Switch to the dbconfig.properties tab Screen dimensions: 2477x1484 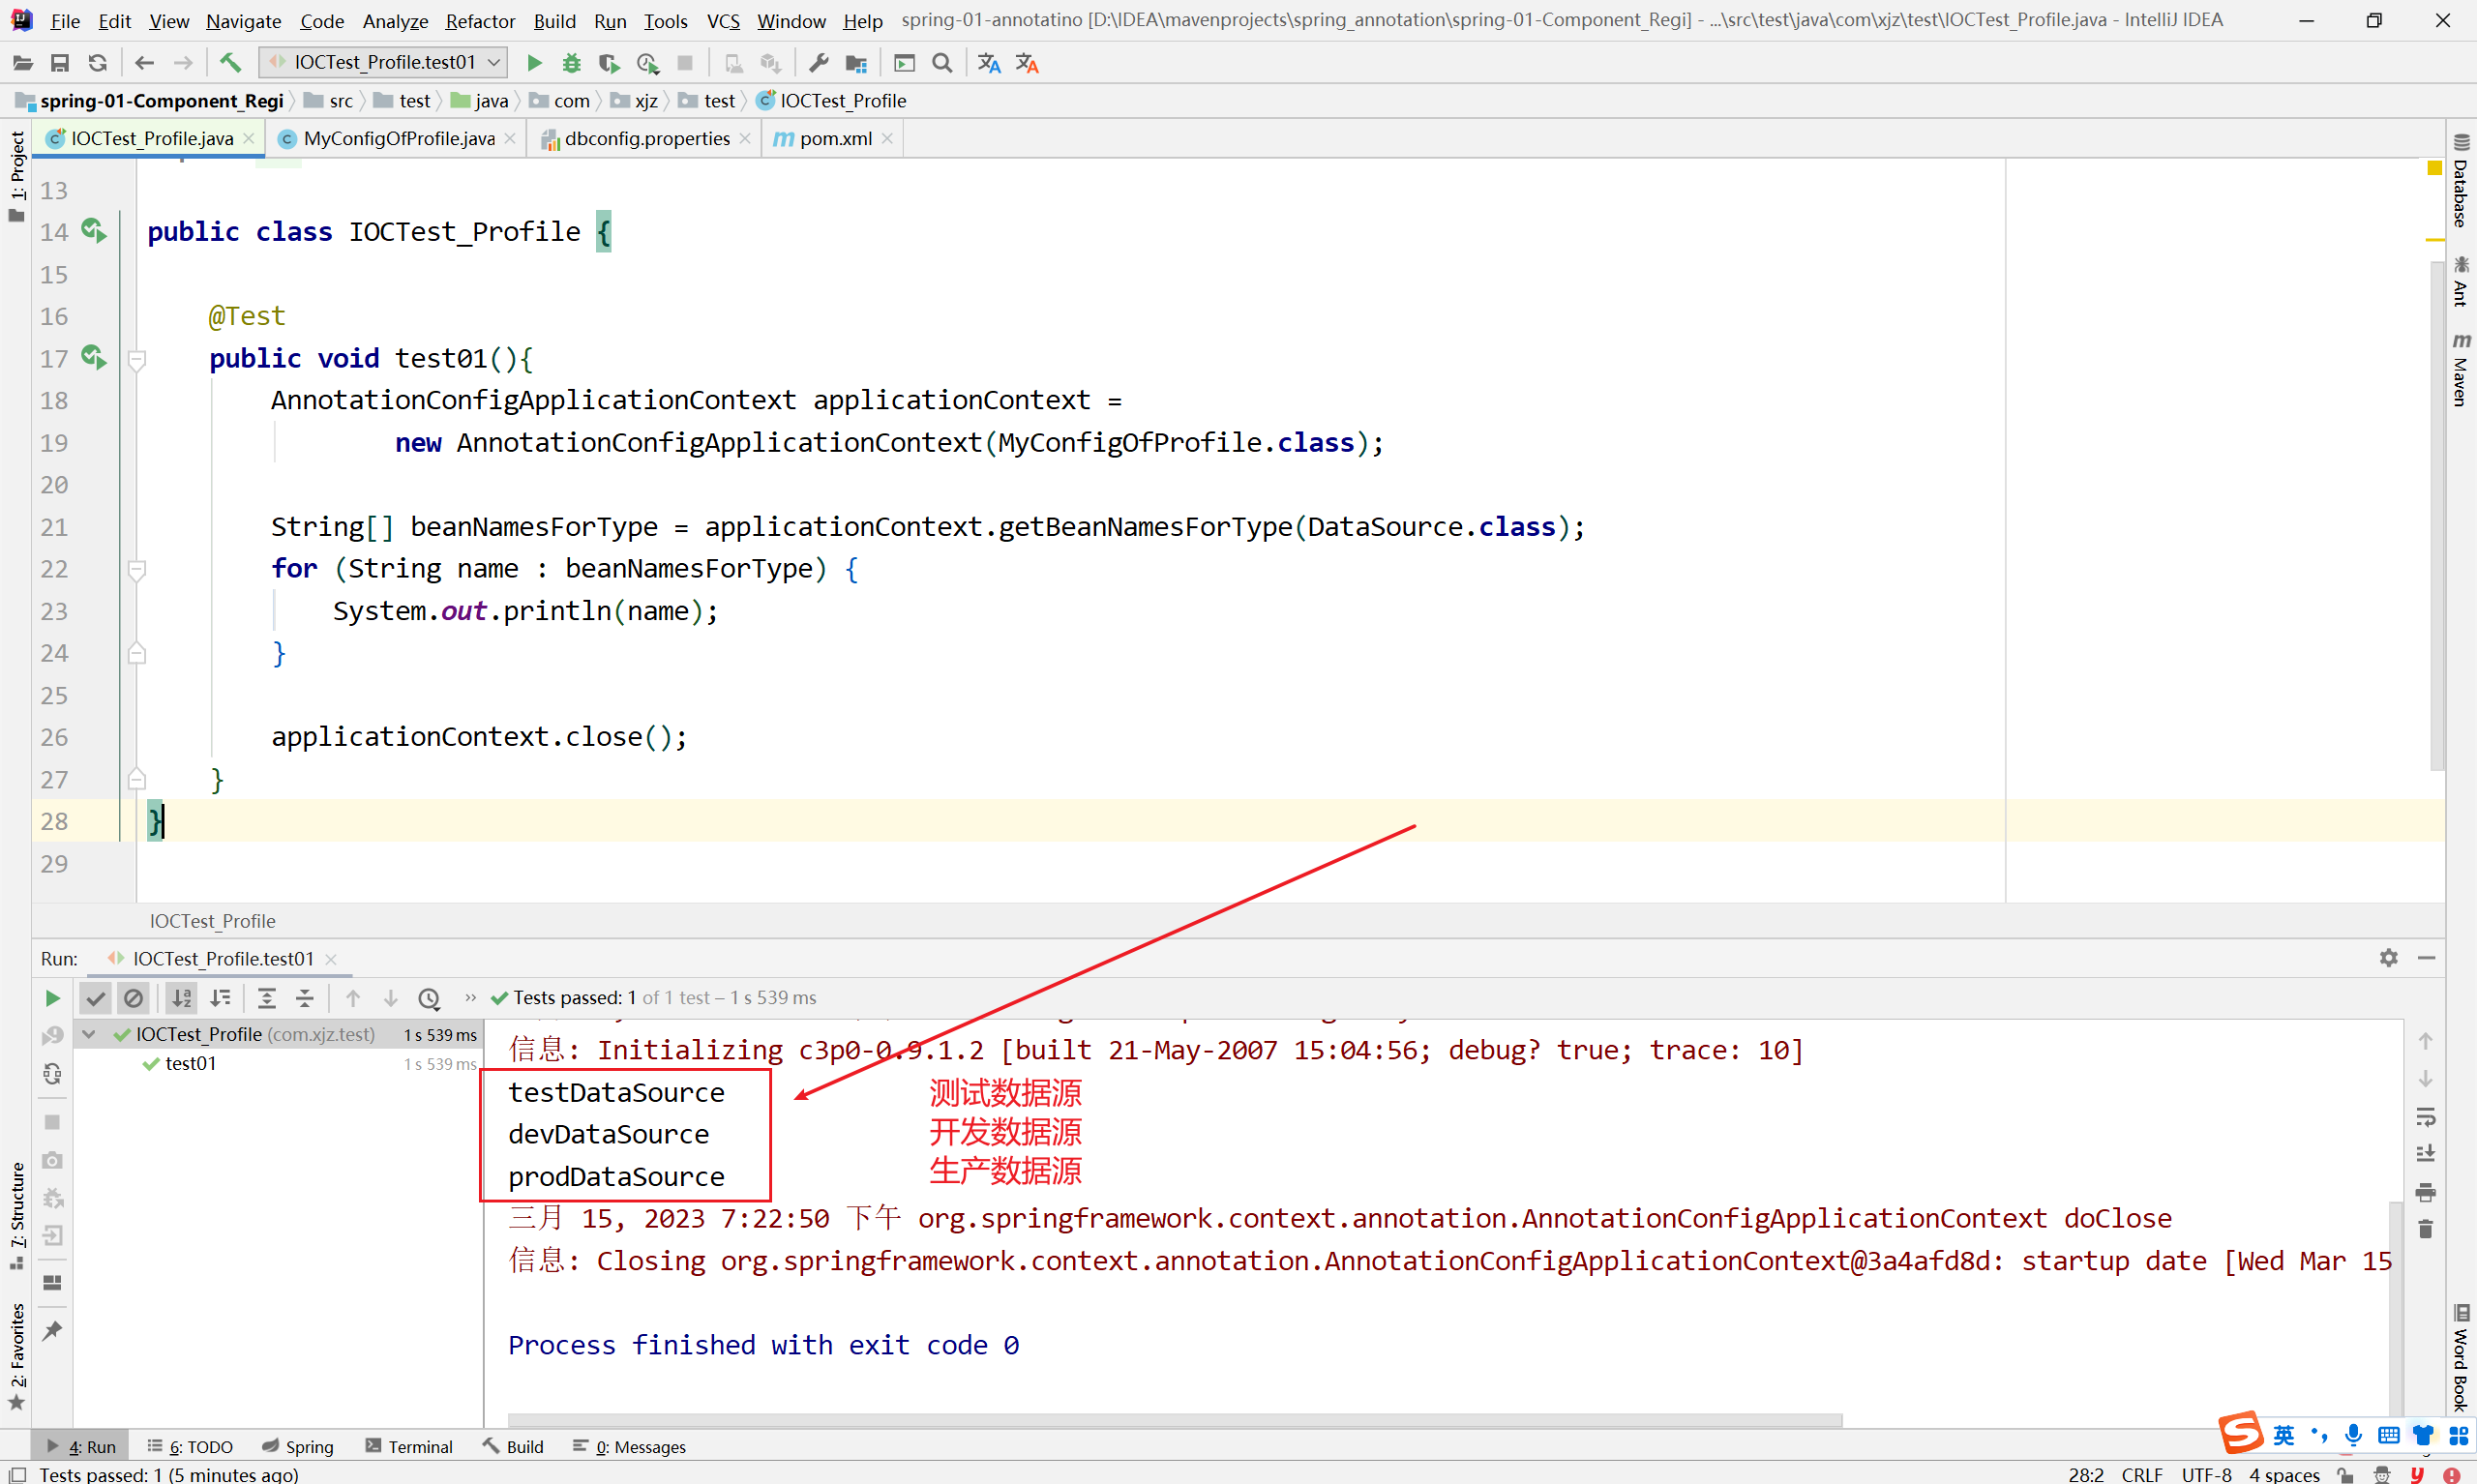coord(646,138)
